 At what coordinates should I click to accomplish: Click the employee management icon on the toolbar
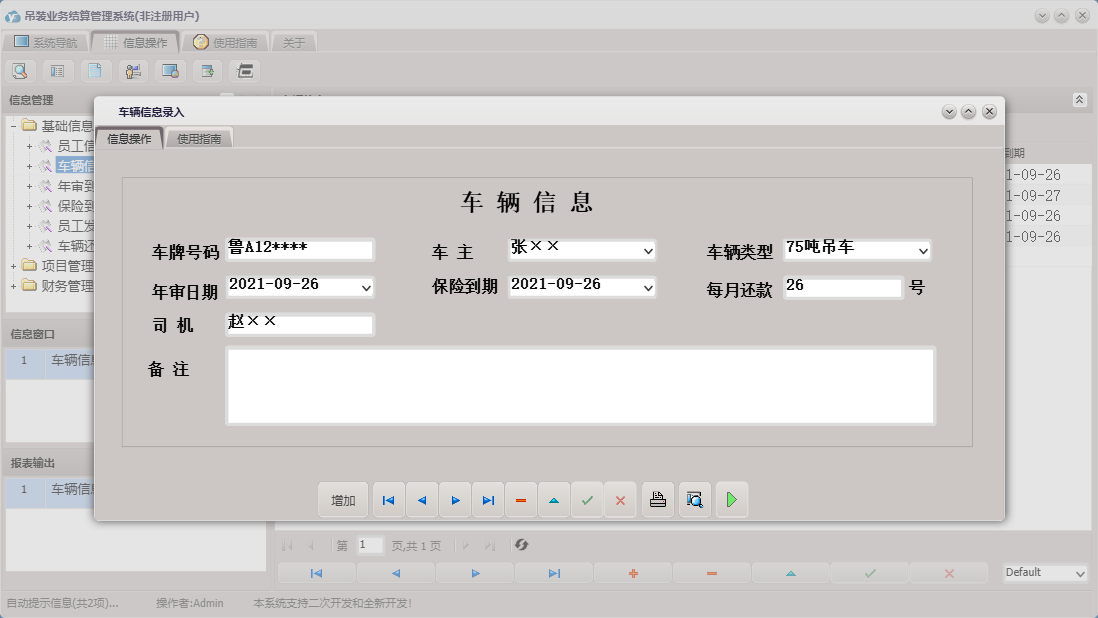pos(132,70)
